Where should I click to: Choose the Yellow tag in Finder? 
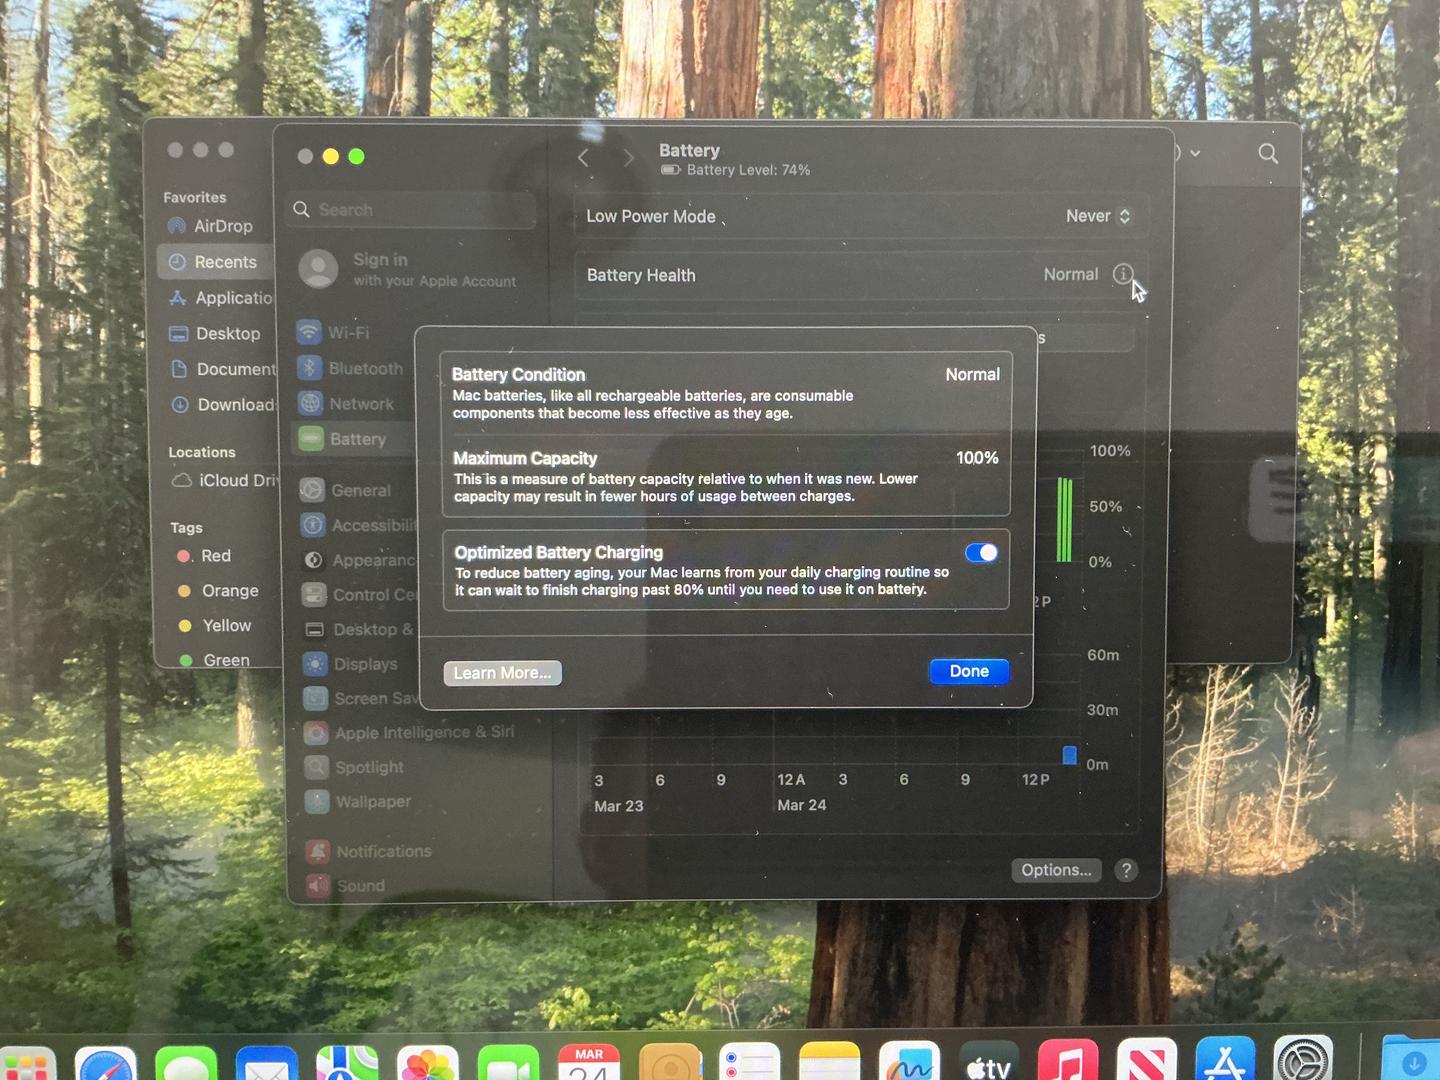(215, 626)
